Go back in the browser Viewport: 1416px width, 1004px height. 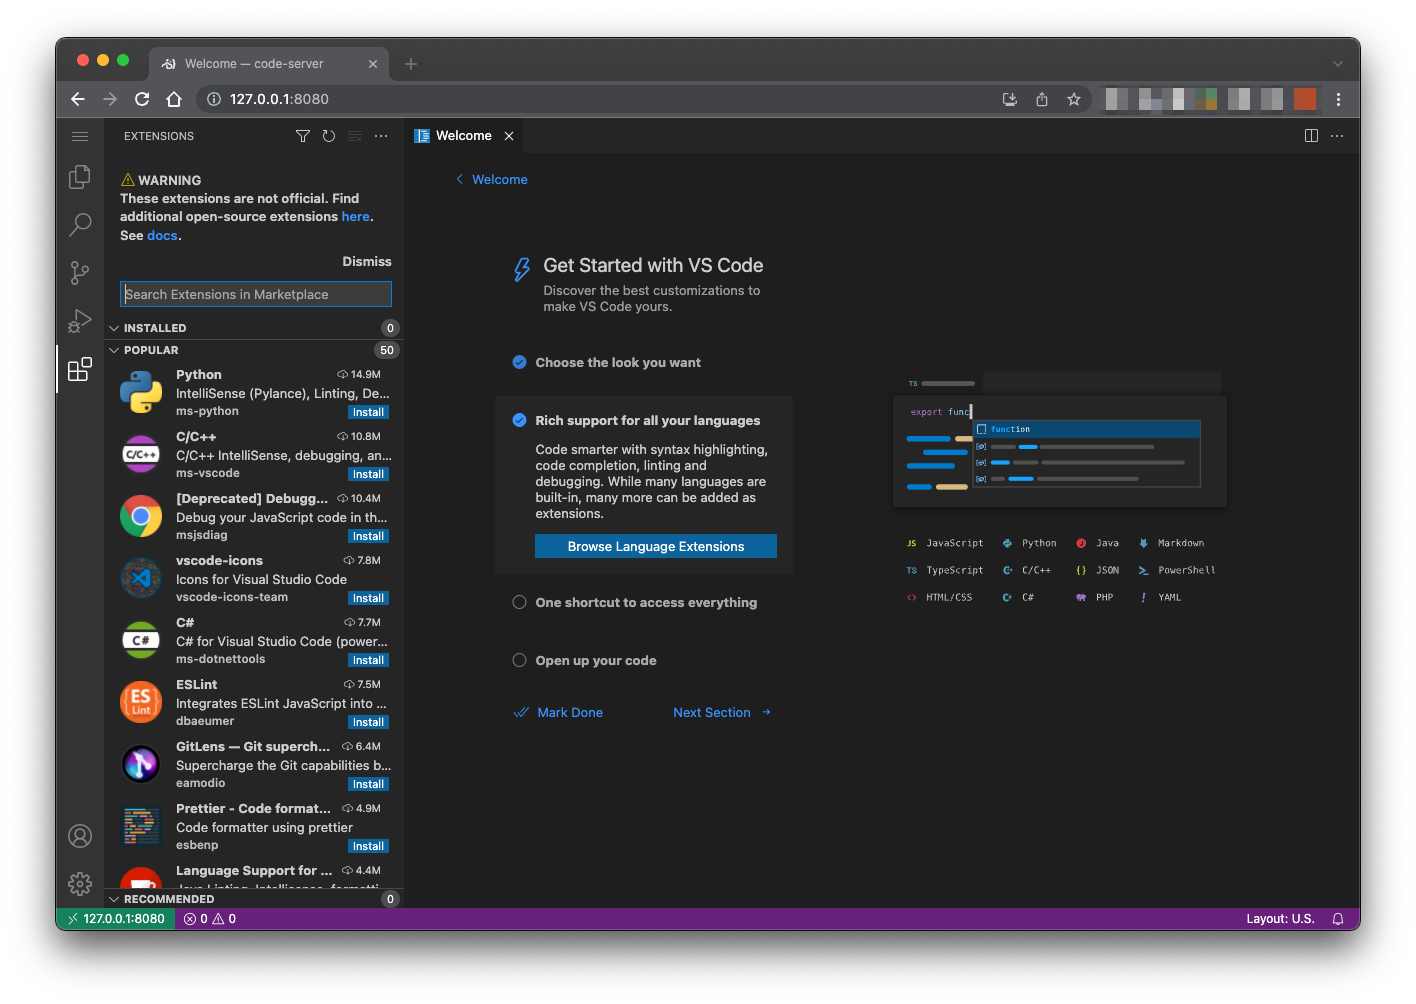click(x=78, y=99)
